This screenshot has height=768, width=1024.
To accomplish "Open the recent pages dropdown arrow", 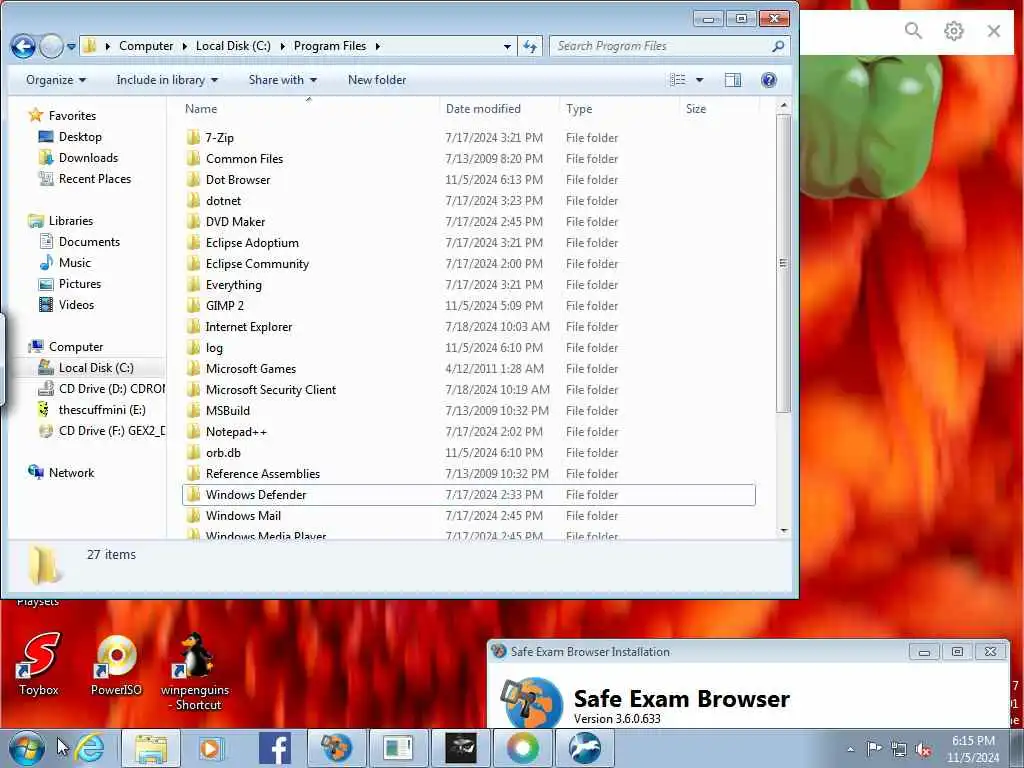I will click(71, 46).
